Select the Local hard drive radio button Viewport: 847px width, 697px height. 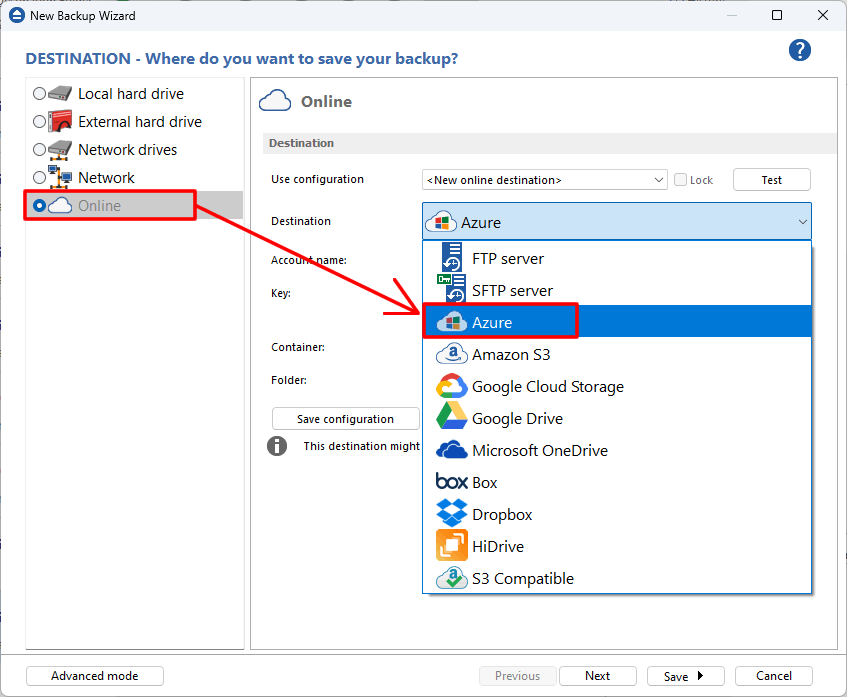click(40, 94)
